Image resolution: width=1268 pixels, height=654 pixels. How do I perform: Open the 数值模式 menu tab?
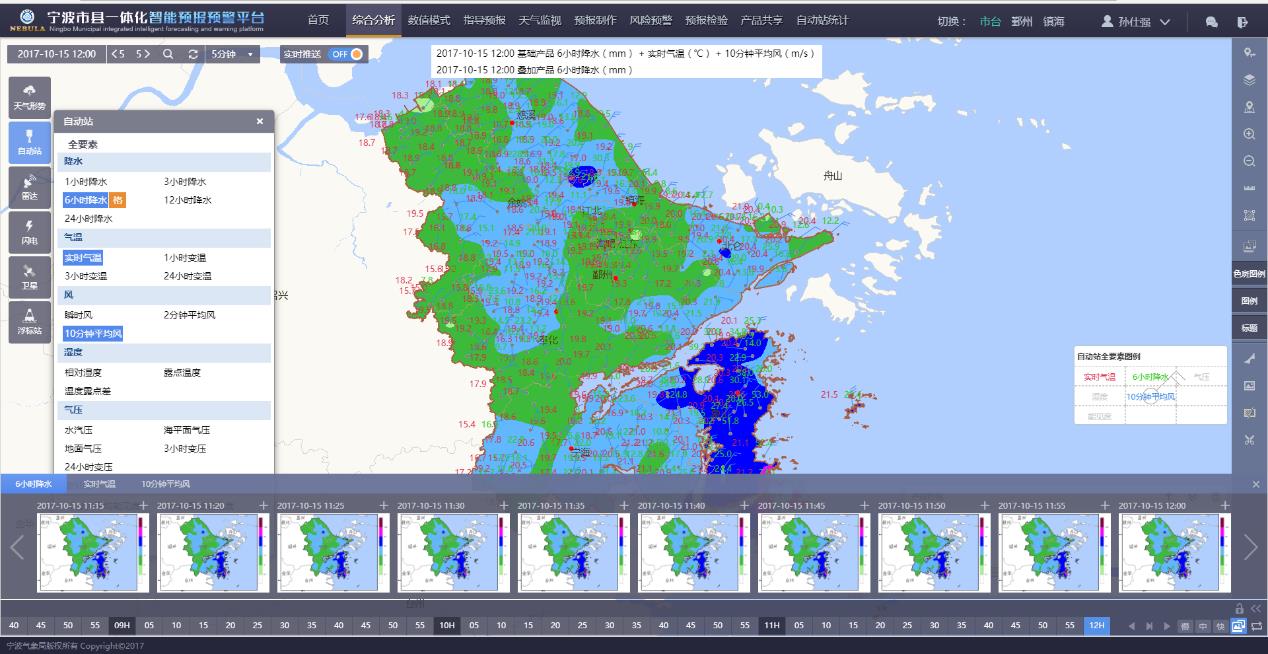(429, 21)
